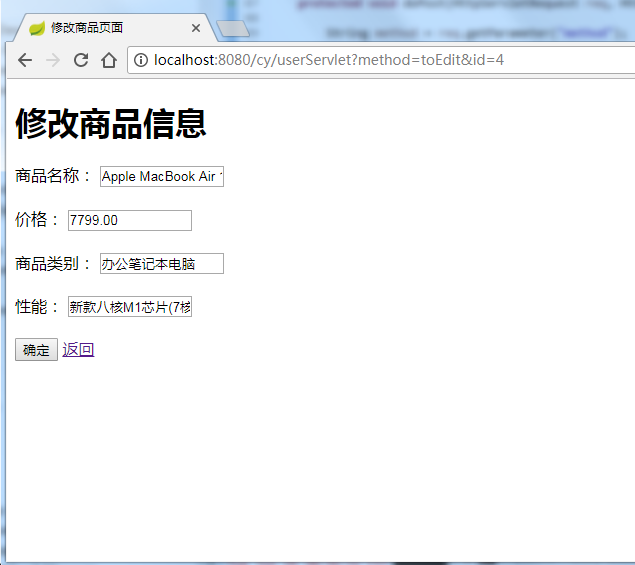The width and height of the screenshot is (635, 565).
Task: Click the 性能 field with 新款八核M1芯片
Action: [130, 307]
